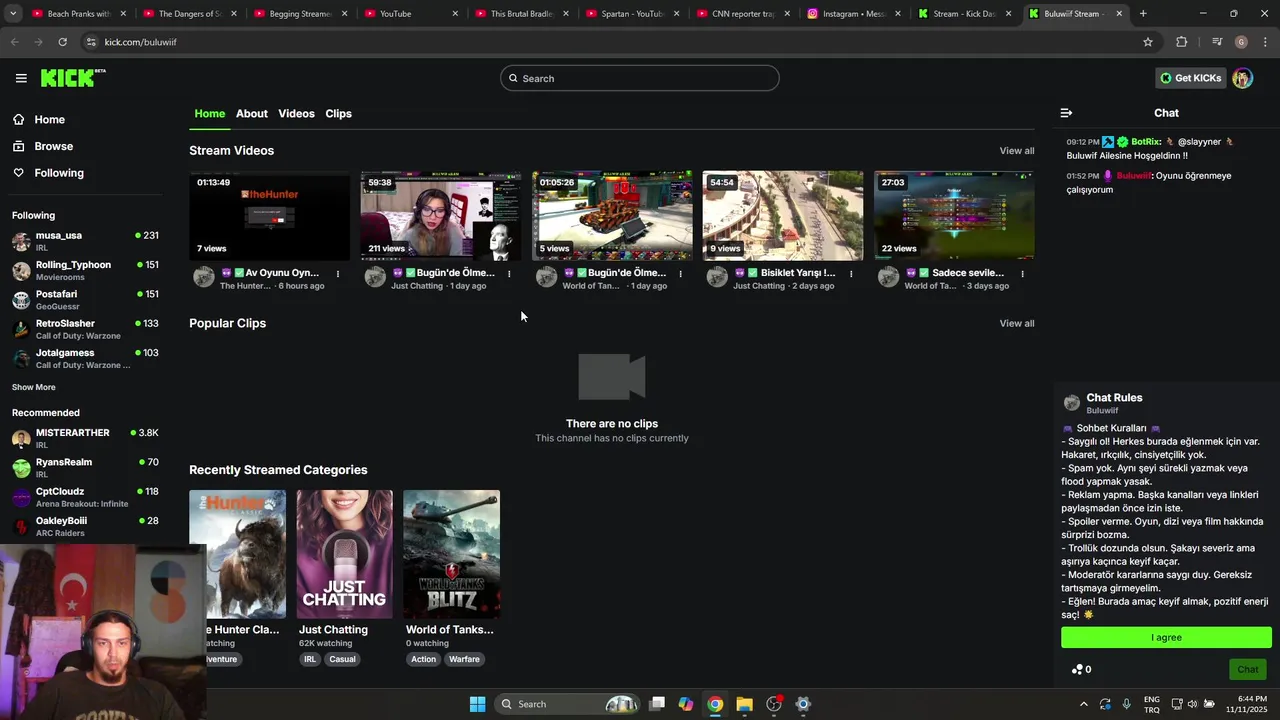Open a new Chrome tab
Viewport: 1280px width, 720px height.
coord(1143,14)
